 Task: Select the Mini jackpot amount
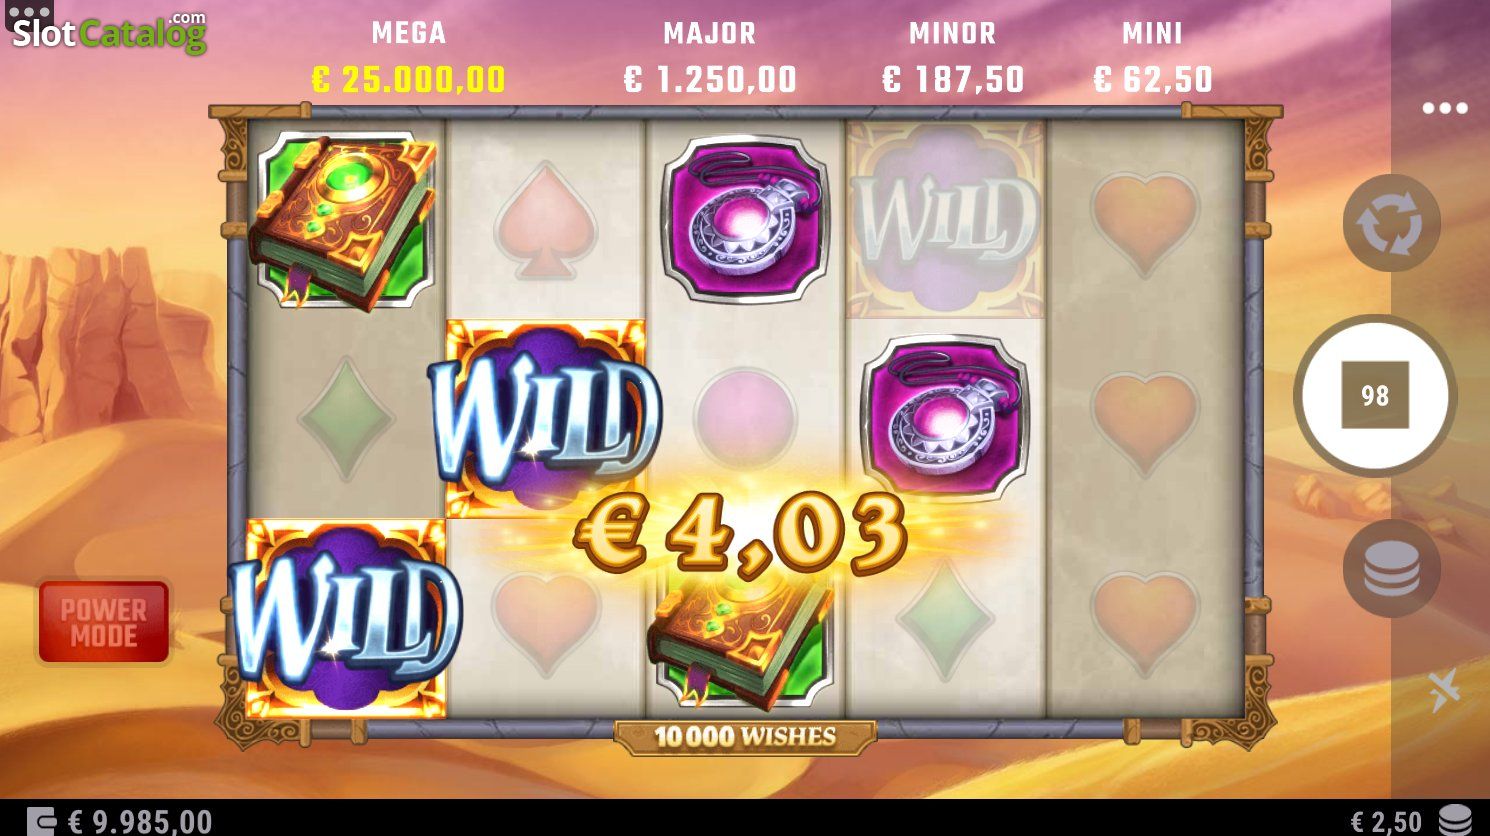click(1153, 80)
